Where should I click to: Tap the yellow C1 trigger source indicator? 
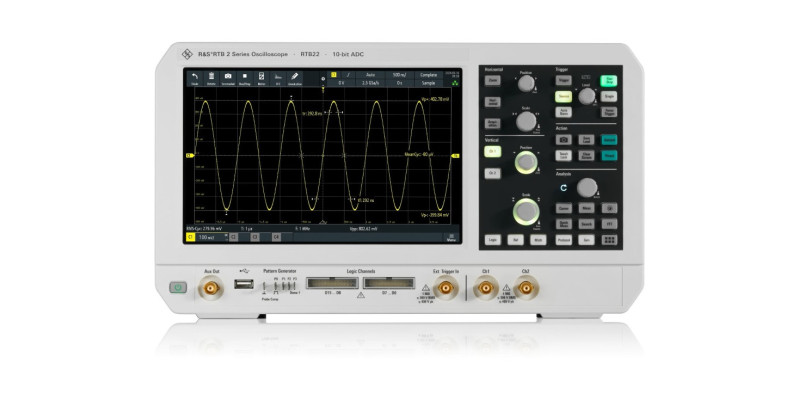(334, 75)
